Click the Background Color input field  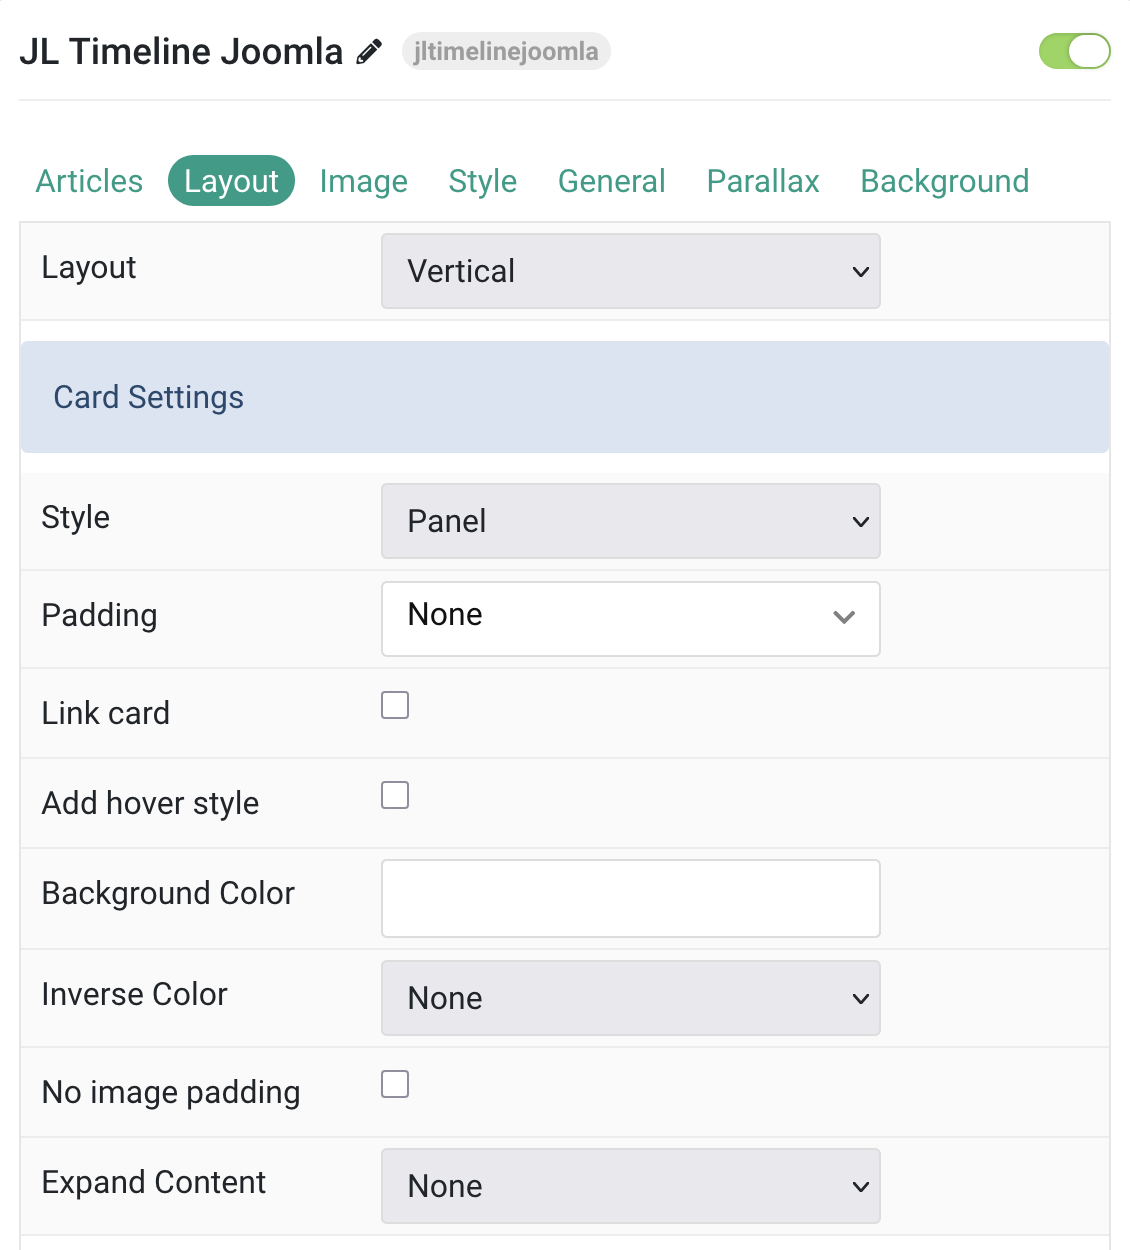click(x=631, y=898)
